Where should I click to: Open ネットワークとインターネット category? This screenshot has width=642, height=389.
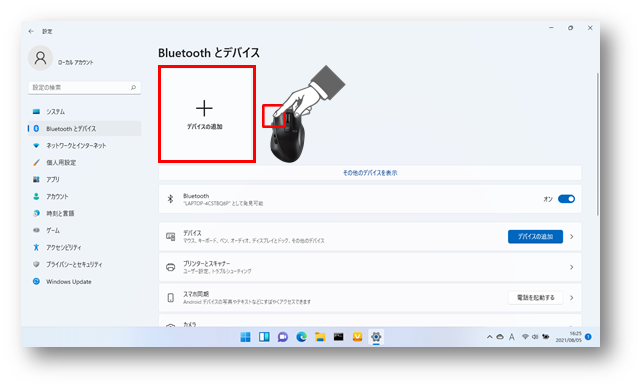tap(84, 145)
